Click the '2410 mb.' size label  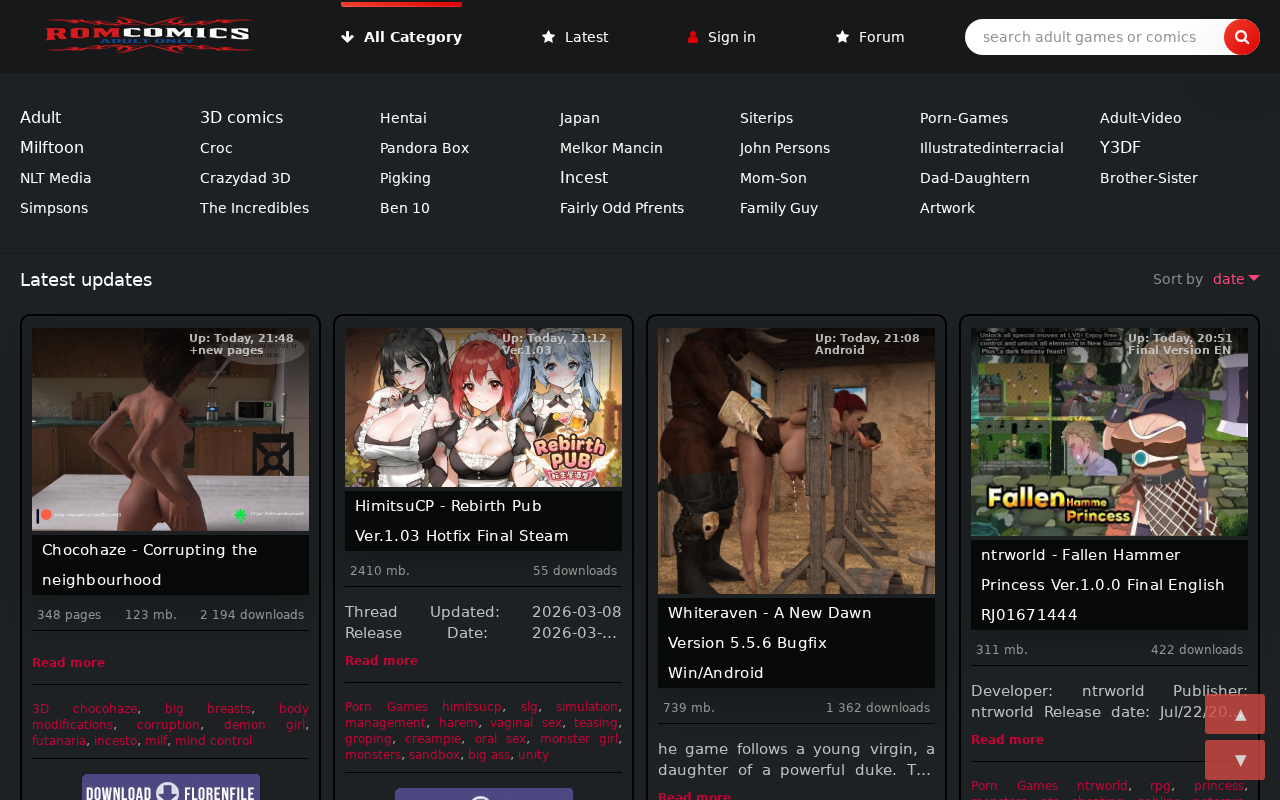(380, 571)
